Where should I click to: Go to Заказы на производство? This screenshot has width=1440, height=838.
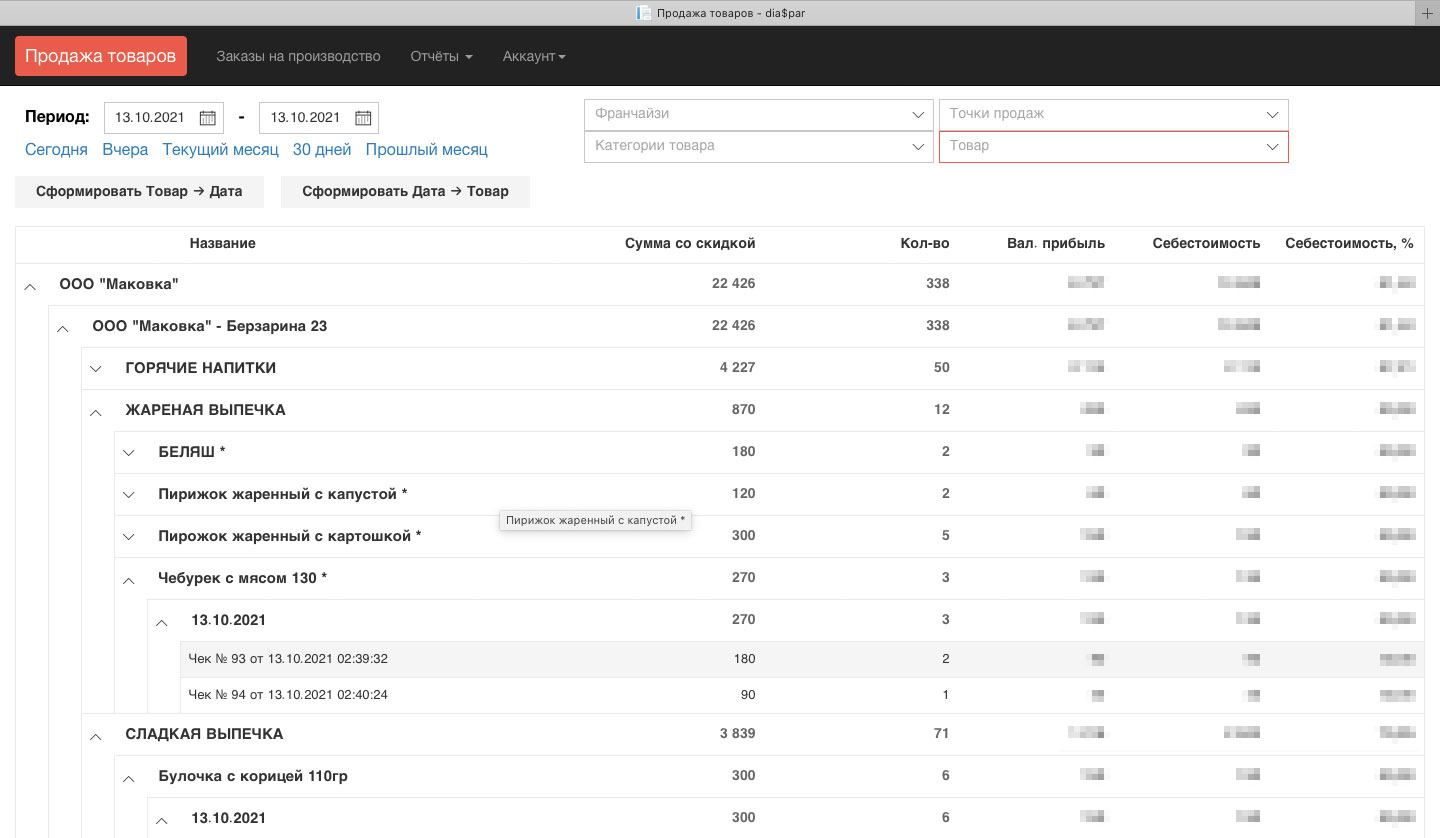click(x=298, y=56)
